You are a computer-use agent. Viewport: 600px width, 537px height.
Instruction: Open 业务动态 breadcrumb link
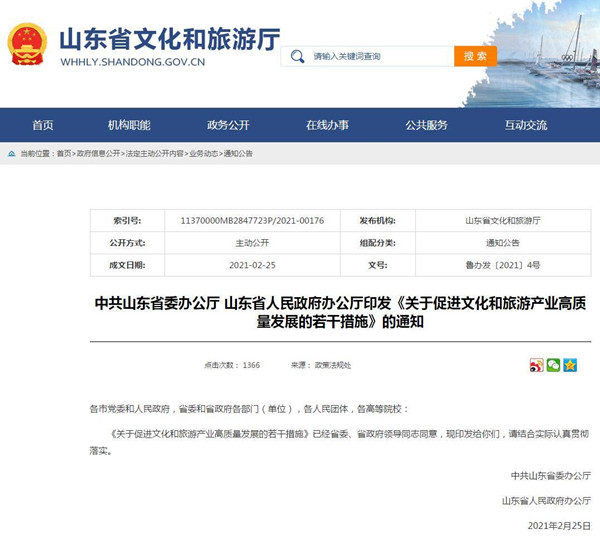(x=204, y=154)
